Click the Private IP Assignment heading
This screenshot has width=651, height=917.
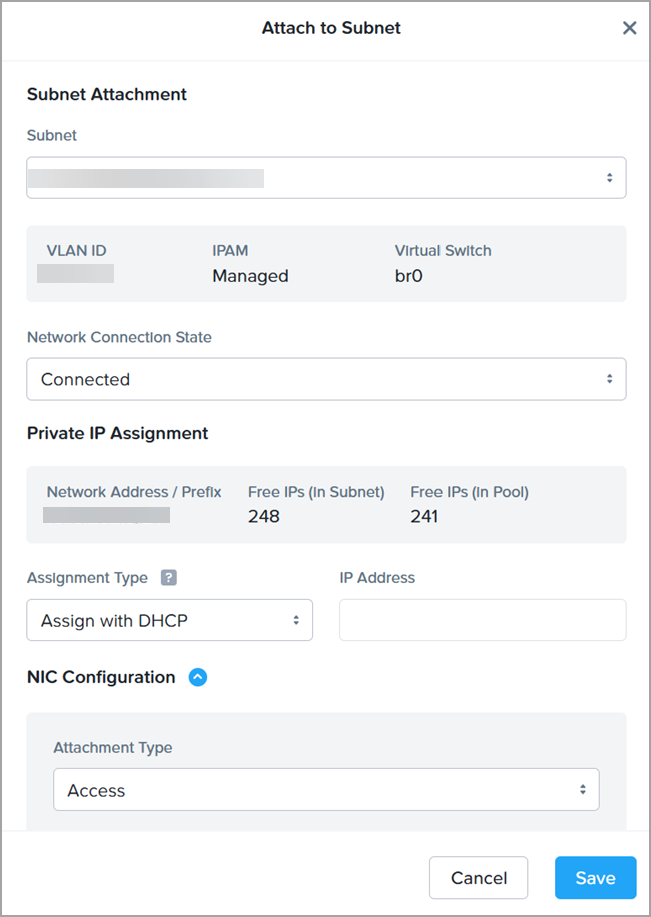(118, 433)
